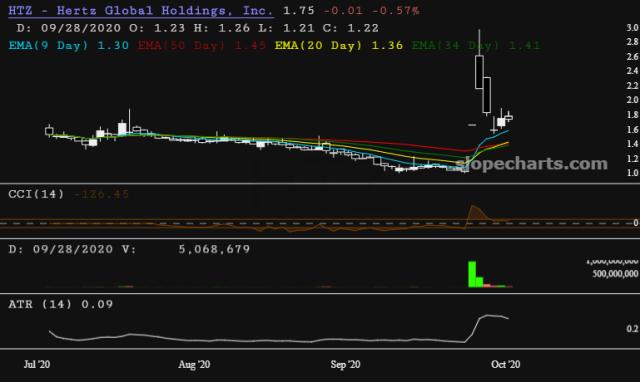Open the HTZ Hertz Global Holdings title link
The width and height of the screenshot is (640, 382).
pos(141,11)
